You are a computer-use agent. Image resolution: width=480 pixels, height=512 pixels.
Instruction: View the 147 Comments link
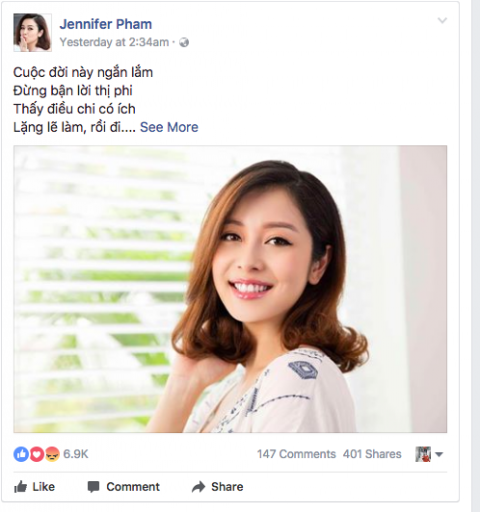click(x=296, y=454)
